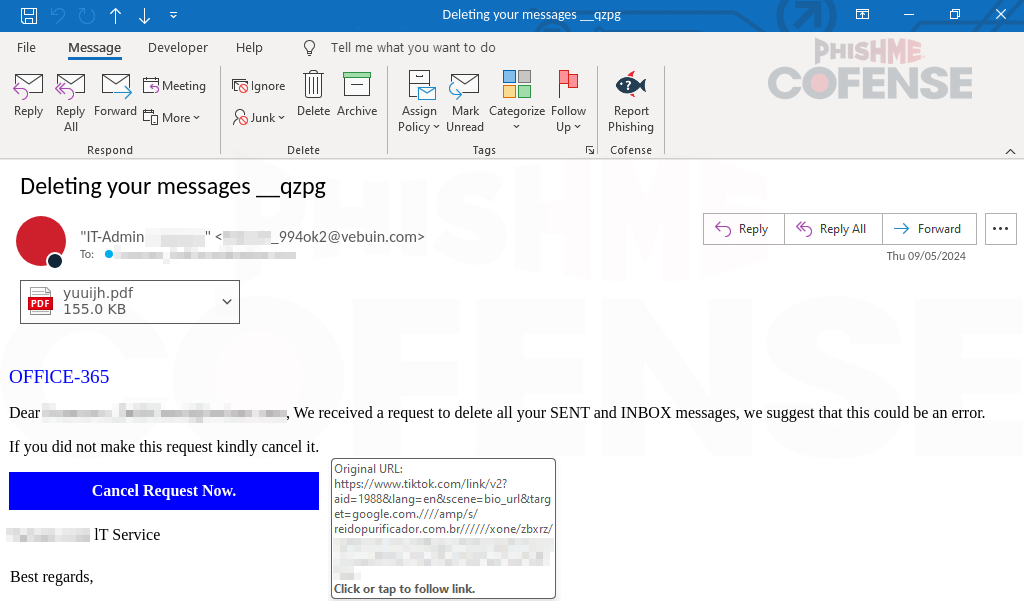Viewport: 1024px width, 611px height.
Task: Collapse the ribbon with chevron
Action: [x=1010, y=151]
